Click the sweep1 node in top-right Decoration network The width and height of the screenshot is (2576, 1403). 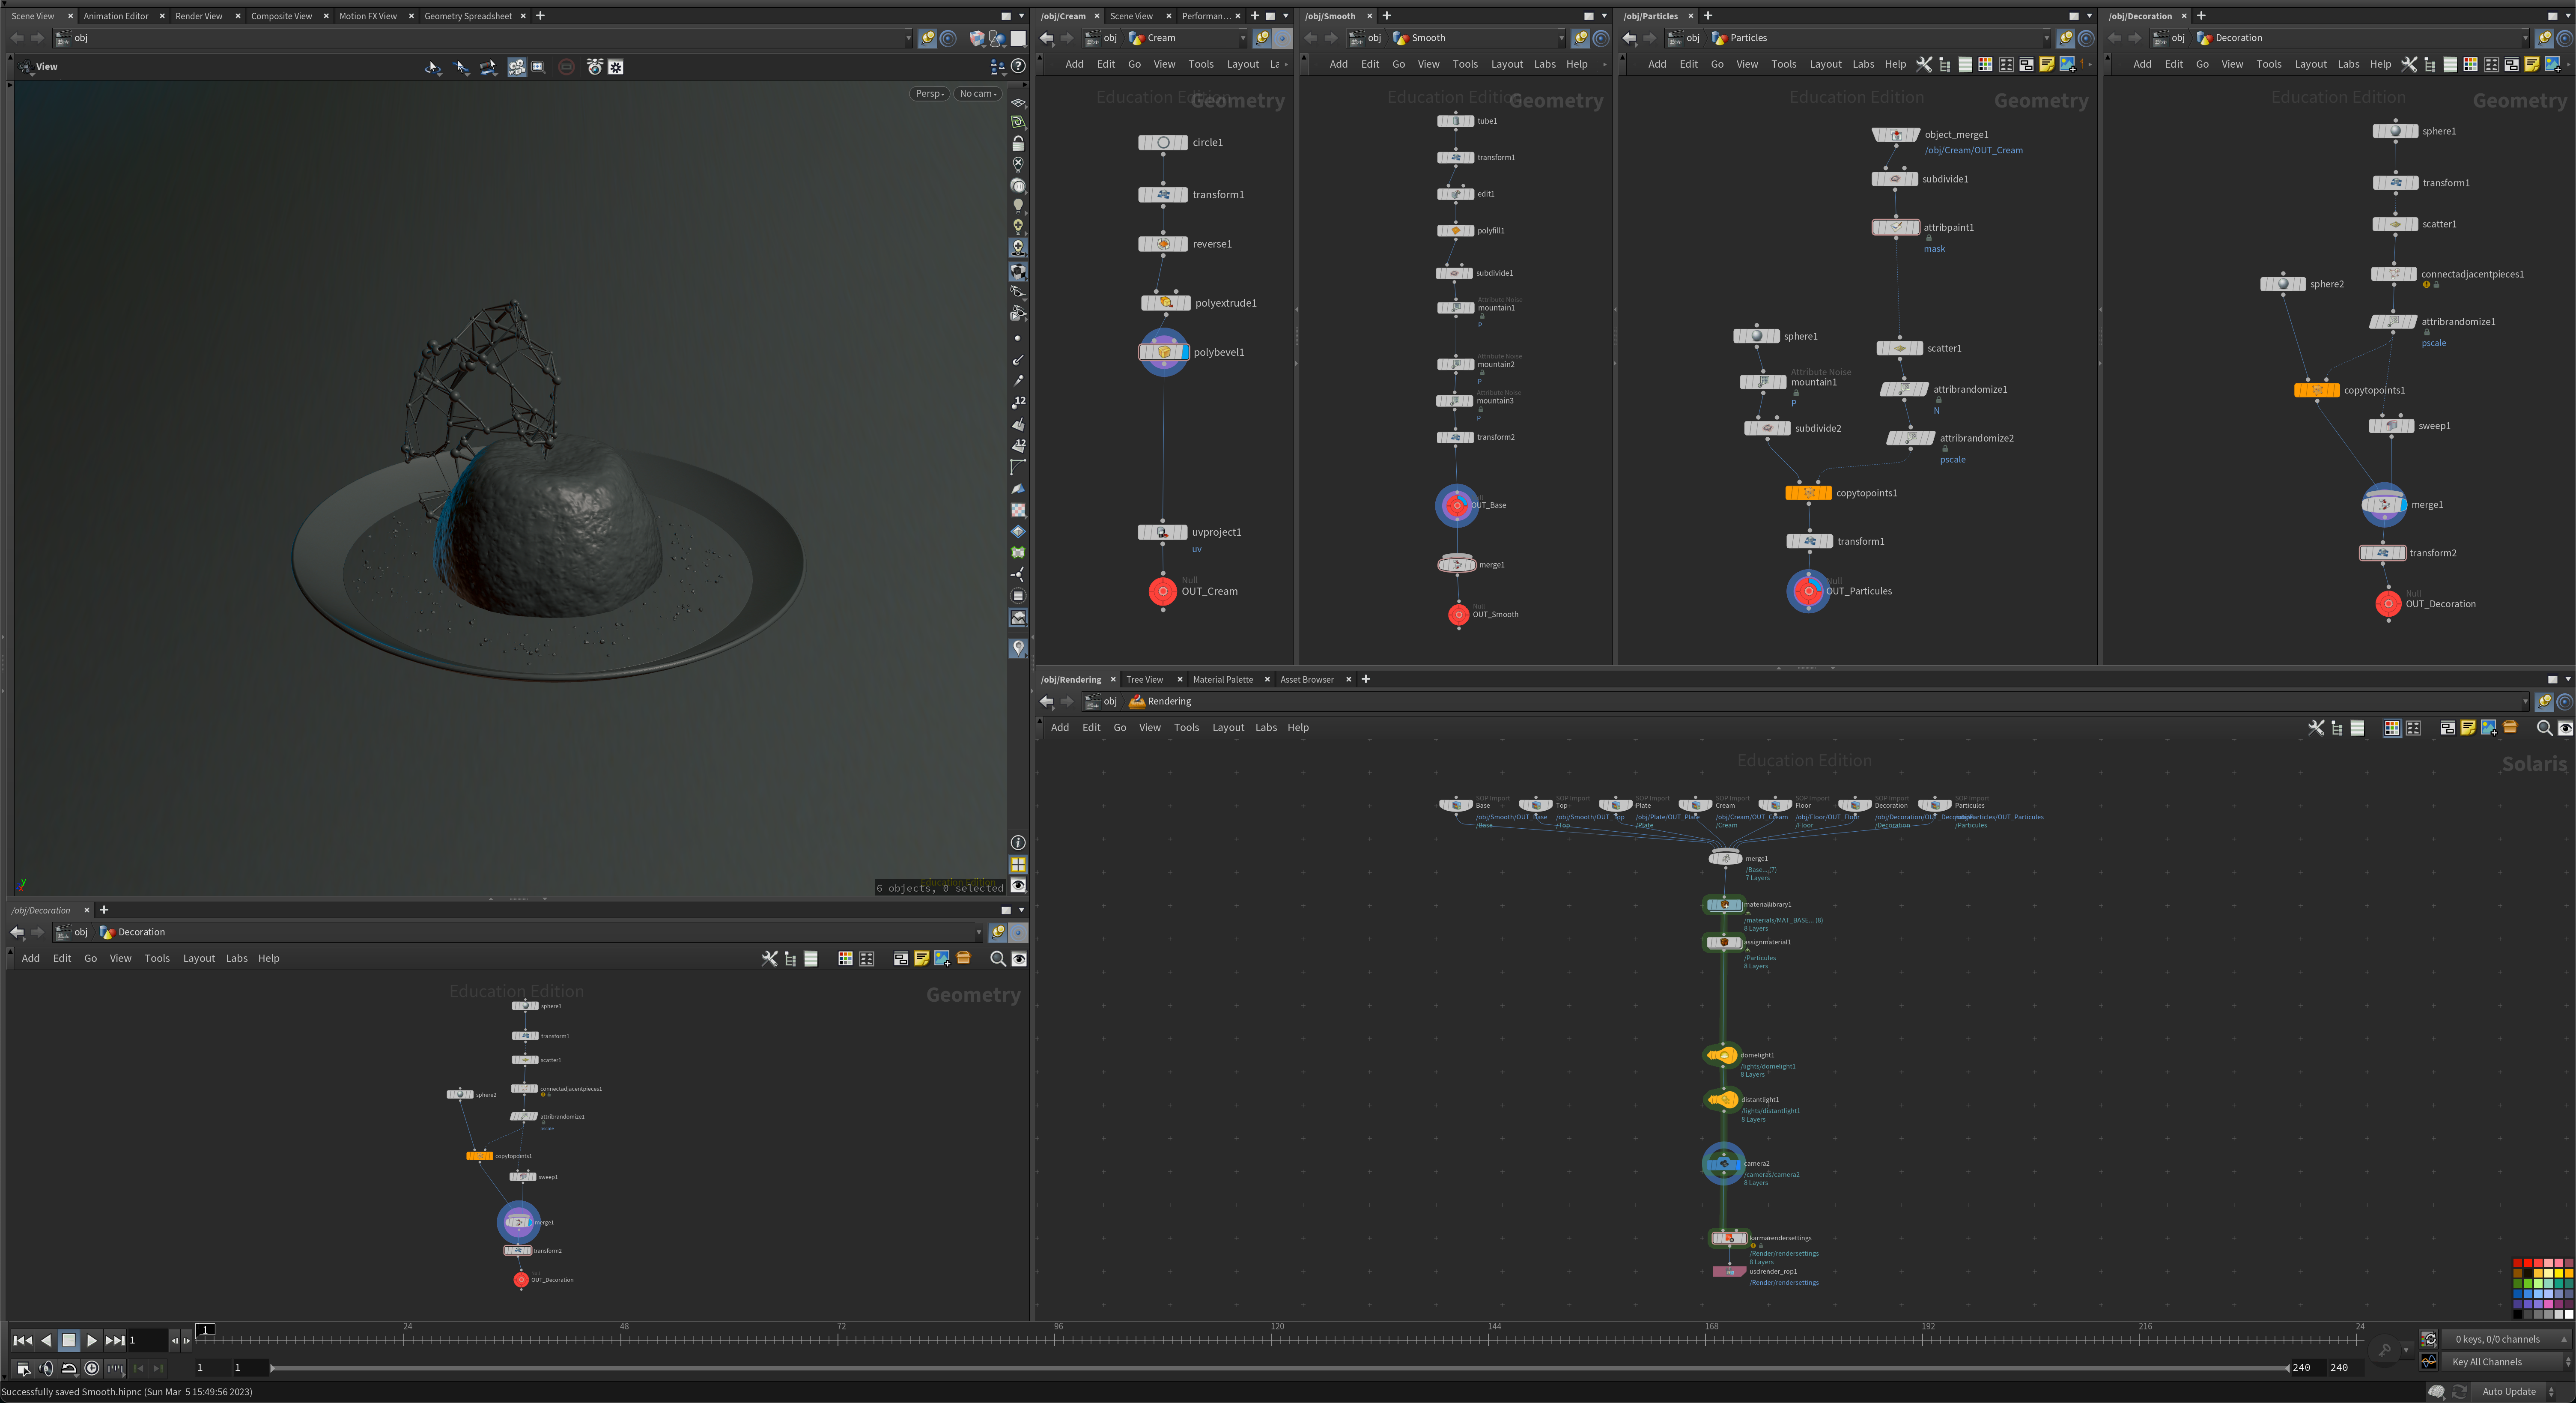point(2391,426)
